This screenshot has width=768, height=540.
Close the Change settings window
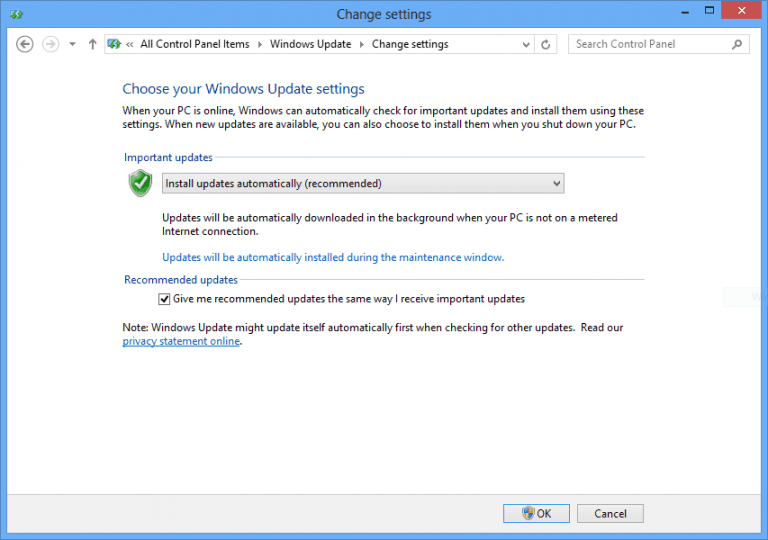(x=742, y=10)
